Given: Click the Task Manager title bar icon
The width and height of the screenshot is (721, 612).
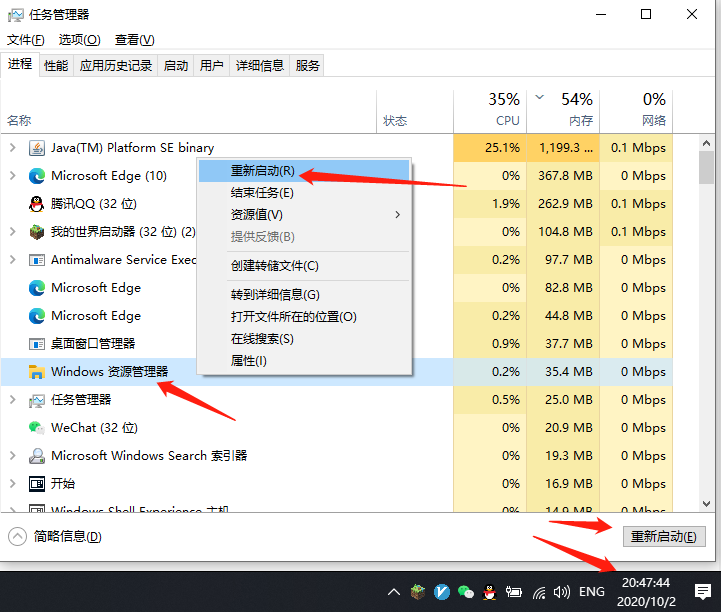Looking at the screenshot, I should tap(16, 15).
